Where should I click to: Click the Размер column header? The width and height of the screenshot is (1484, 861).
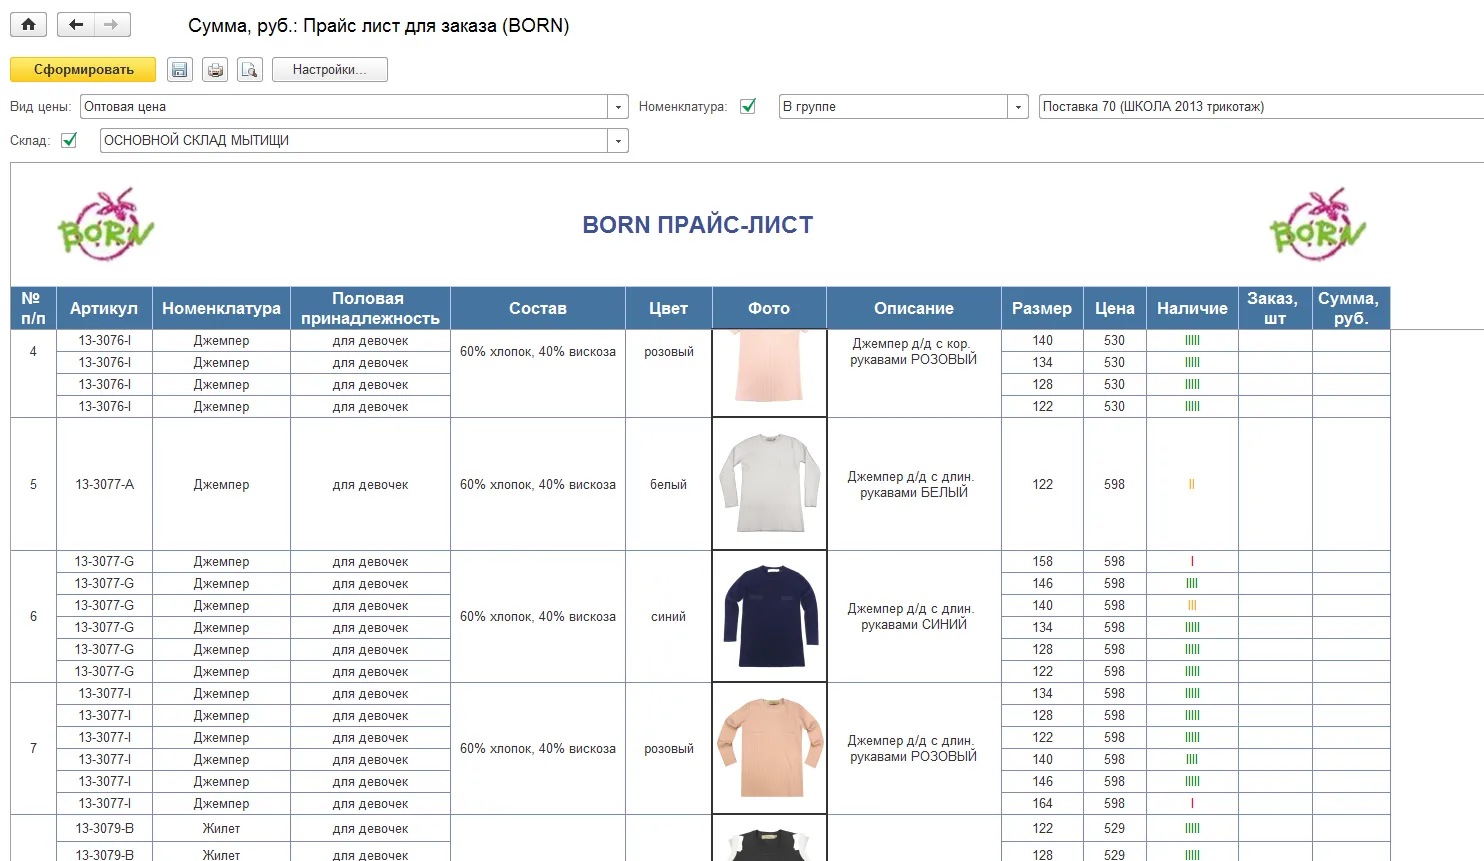[1042, 308]
